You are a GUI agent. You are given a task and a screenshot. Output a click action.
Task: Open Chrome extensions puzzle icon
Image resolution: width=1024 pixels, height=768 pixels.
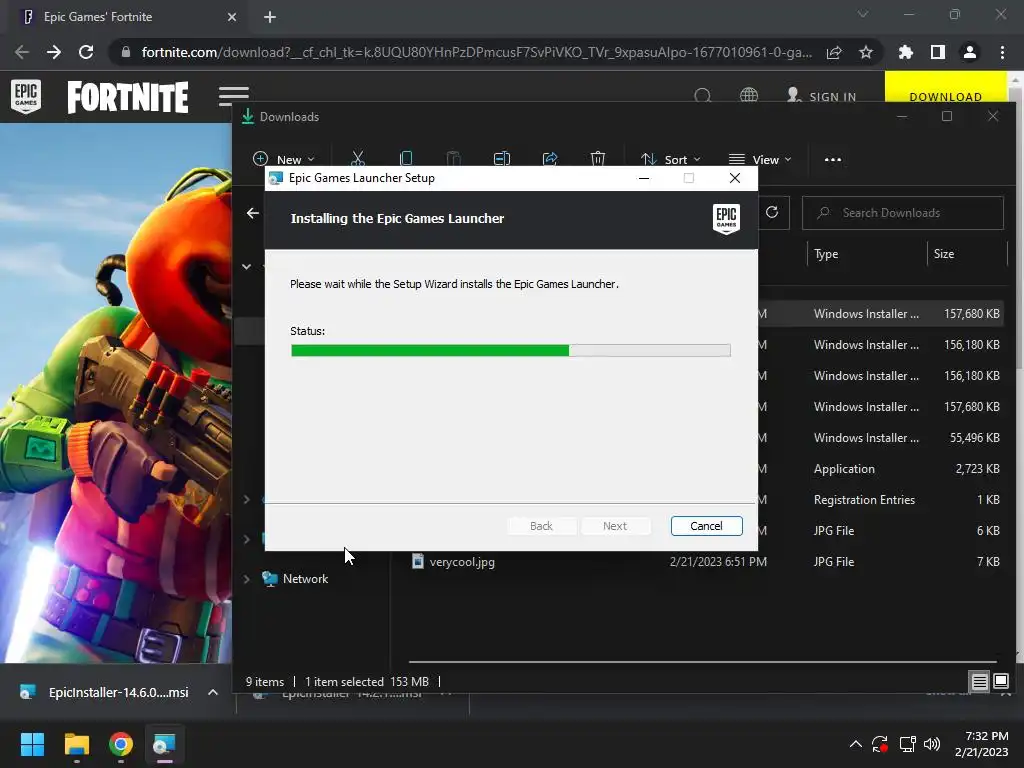tap(906, 52)
